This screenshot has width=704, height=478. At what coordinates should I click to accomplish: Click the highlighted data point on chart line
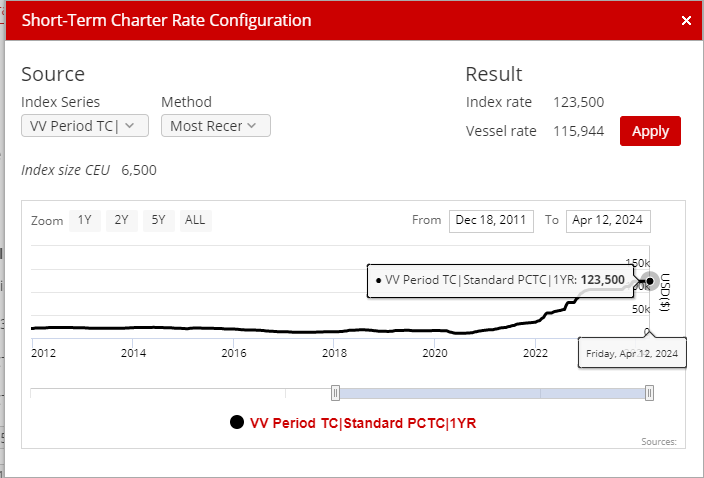(649, 281)
